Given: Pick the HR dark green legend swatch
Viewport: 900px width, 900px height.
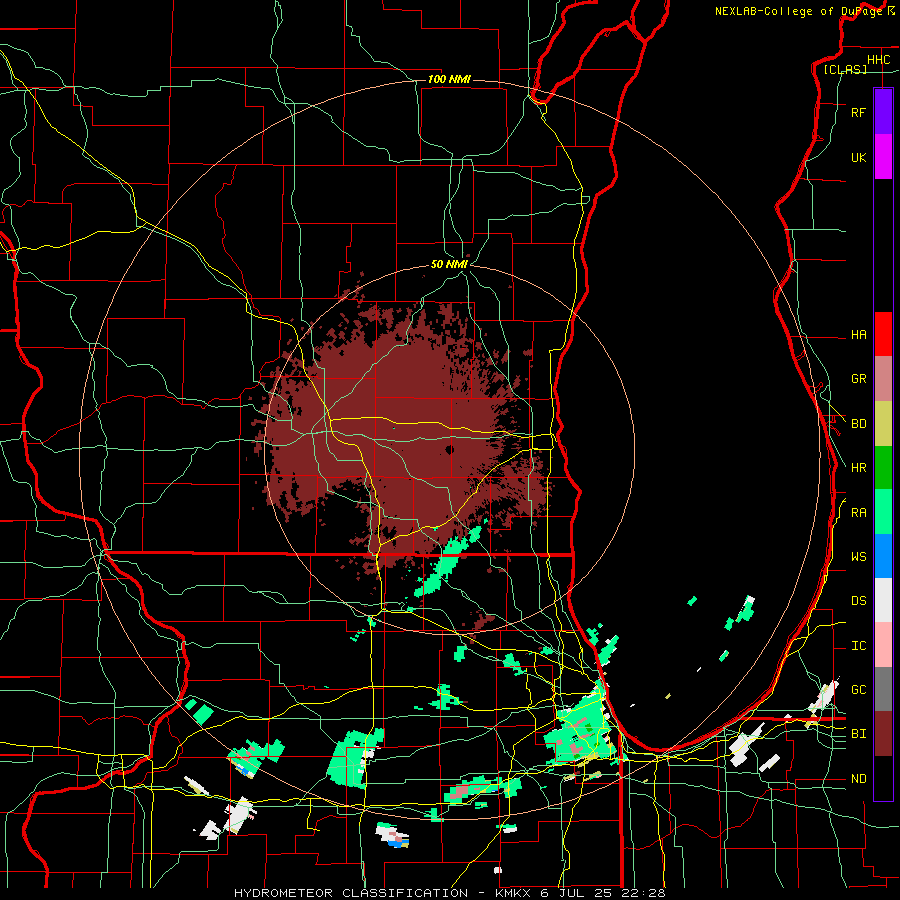Looking at the screenshot, I should pos(883,468).
